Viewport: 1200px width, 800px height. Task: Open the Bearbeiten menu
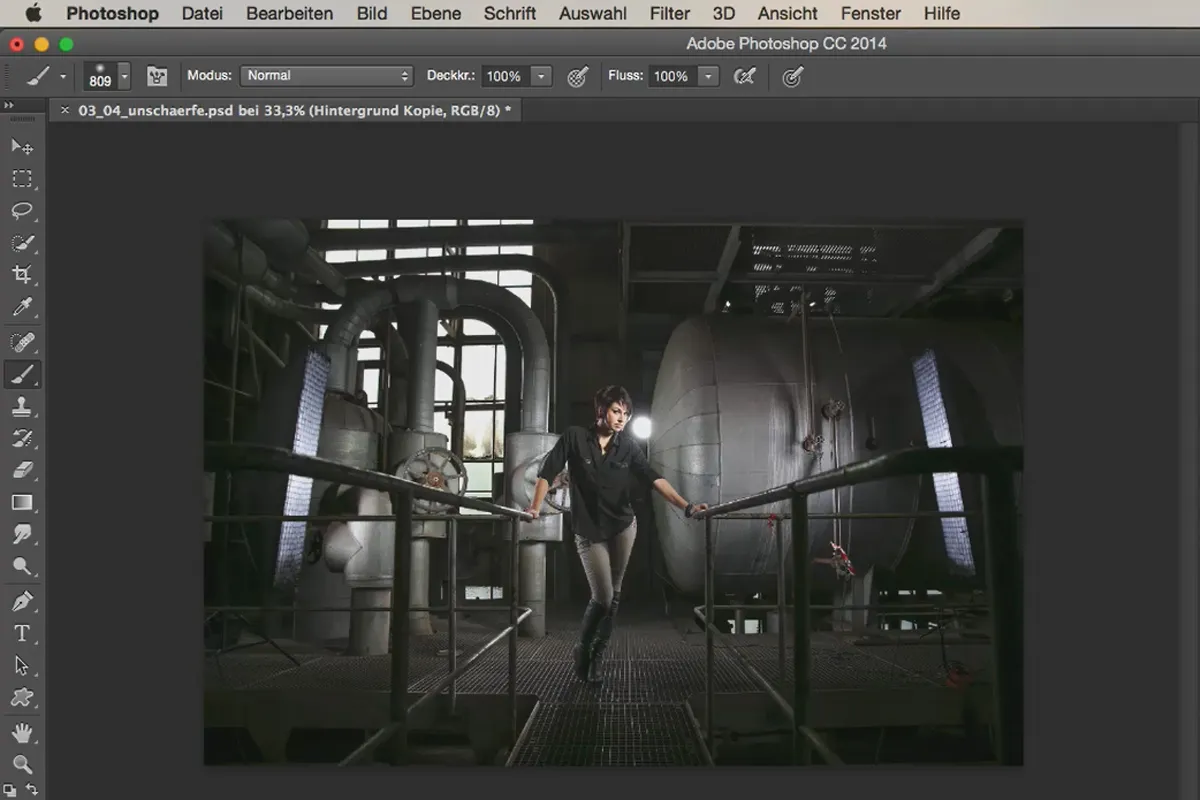(x=290, y=14)
